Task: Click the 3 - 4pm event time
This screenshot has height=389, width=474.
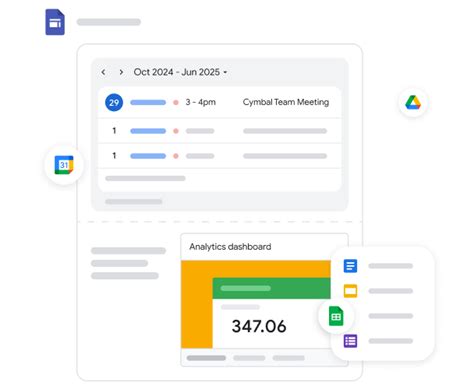Action: (x=201, y=102)
